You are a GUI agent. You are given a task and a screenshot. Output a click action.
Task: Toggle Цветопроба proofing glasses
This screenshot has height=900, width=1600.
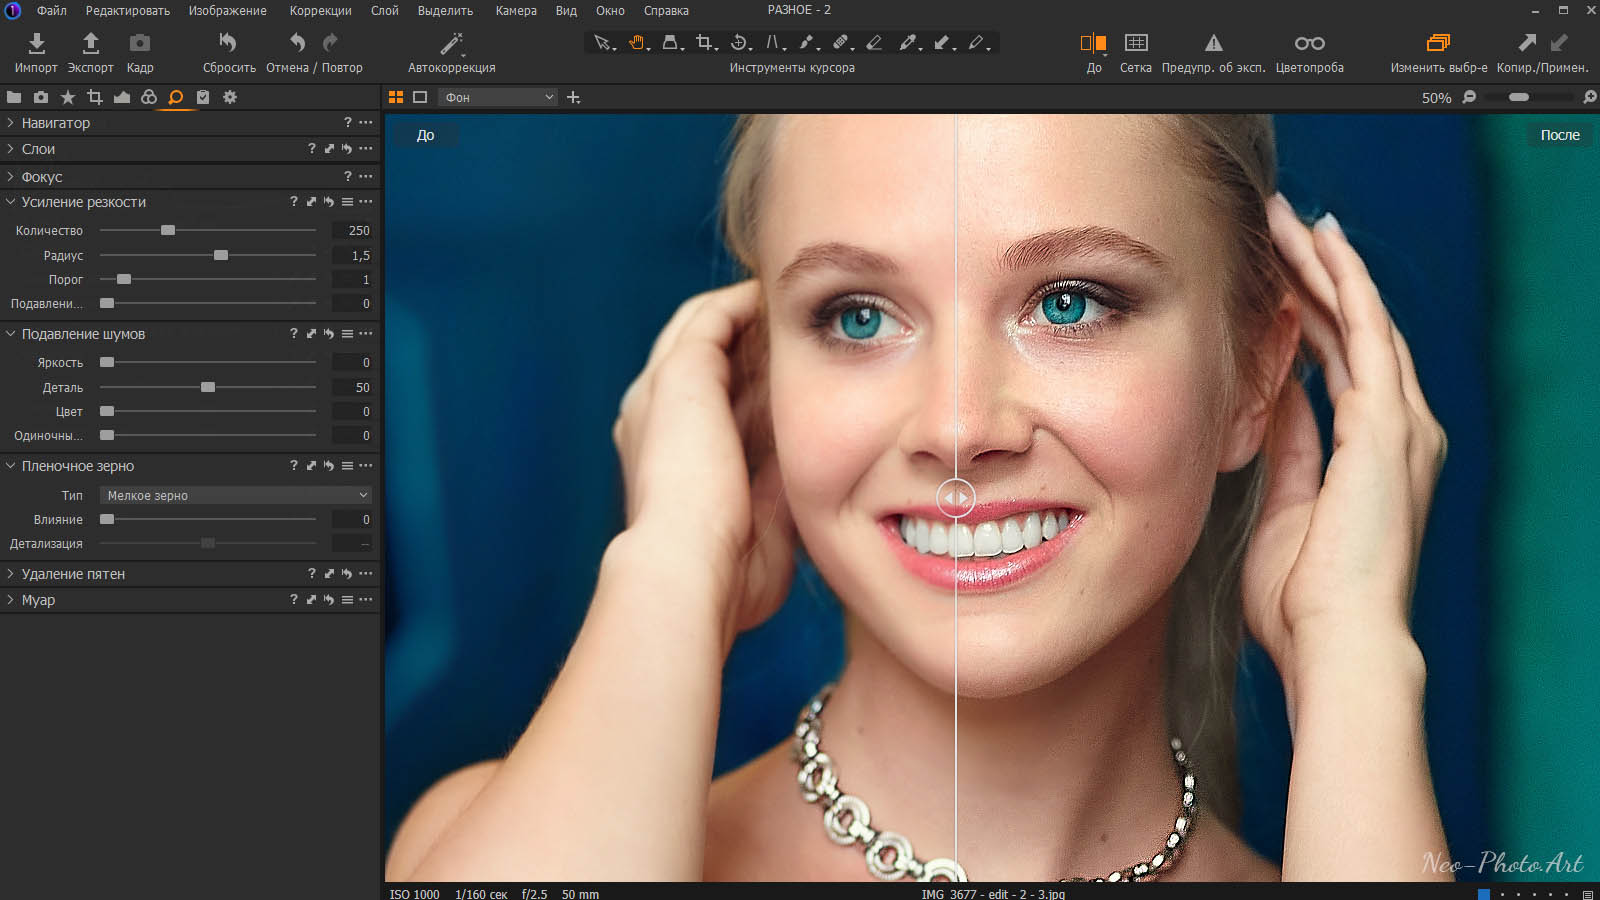click(x=1309, y=43)
